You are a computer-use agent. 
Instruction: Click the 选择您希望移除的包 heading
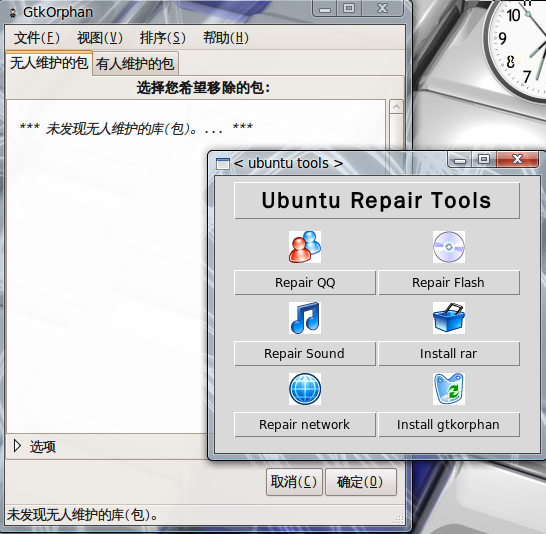[x=203, y=88]
